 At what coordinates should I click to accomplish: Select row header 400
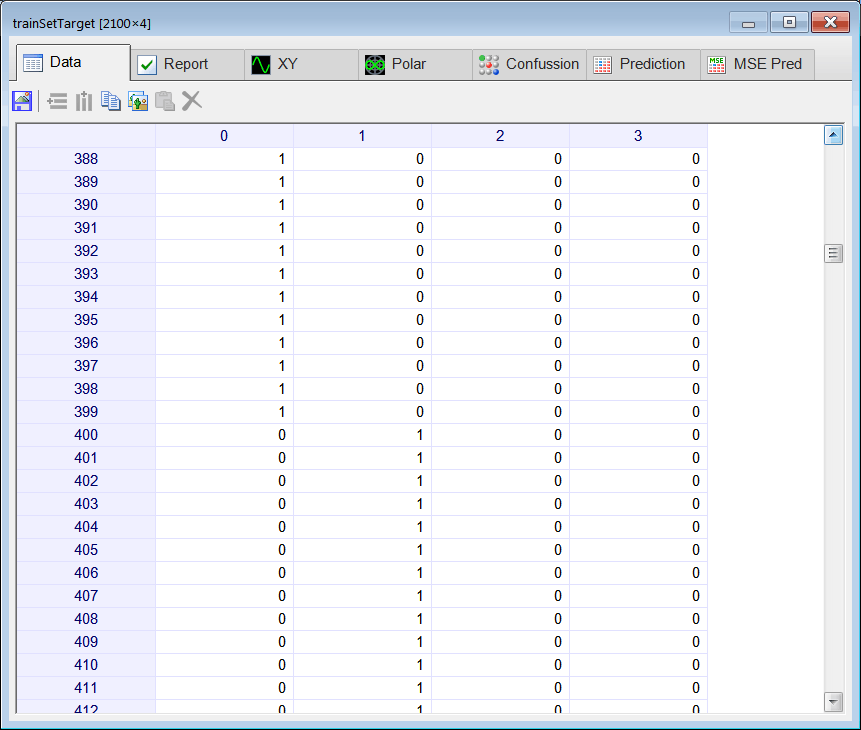[86, 435]
